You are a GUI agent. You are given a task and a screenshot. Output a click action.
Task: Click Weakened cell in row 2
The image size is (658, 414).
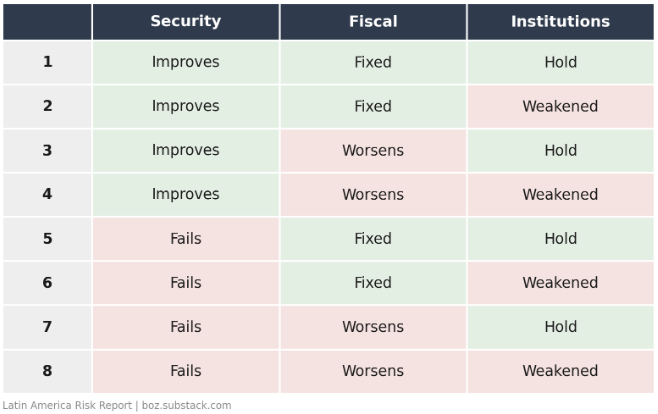coord(561,106)
